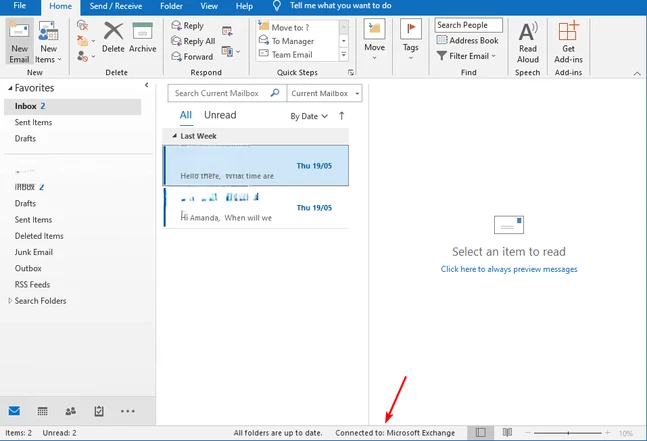Collapse the Last Week group

tap(175, 136)
